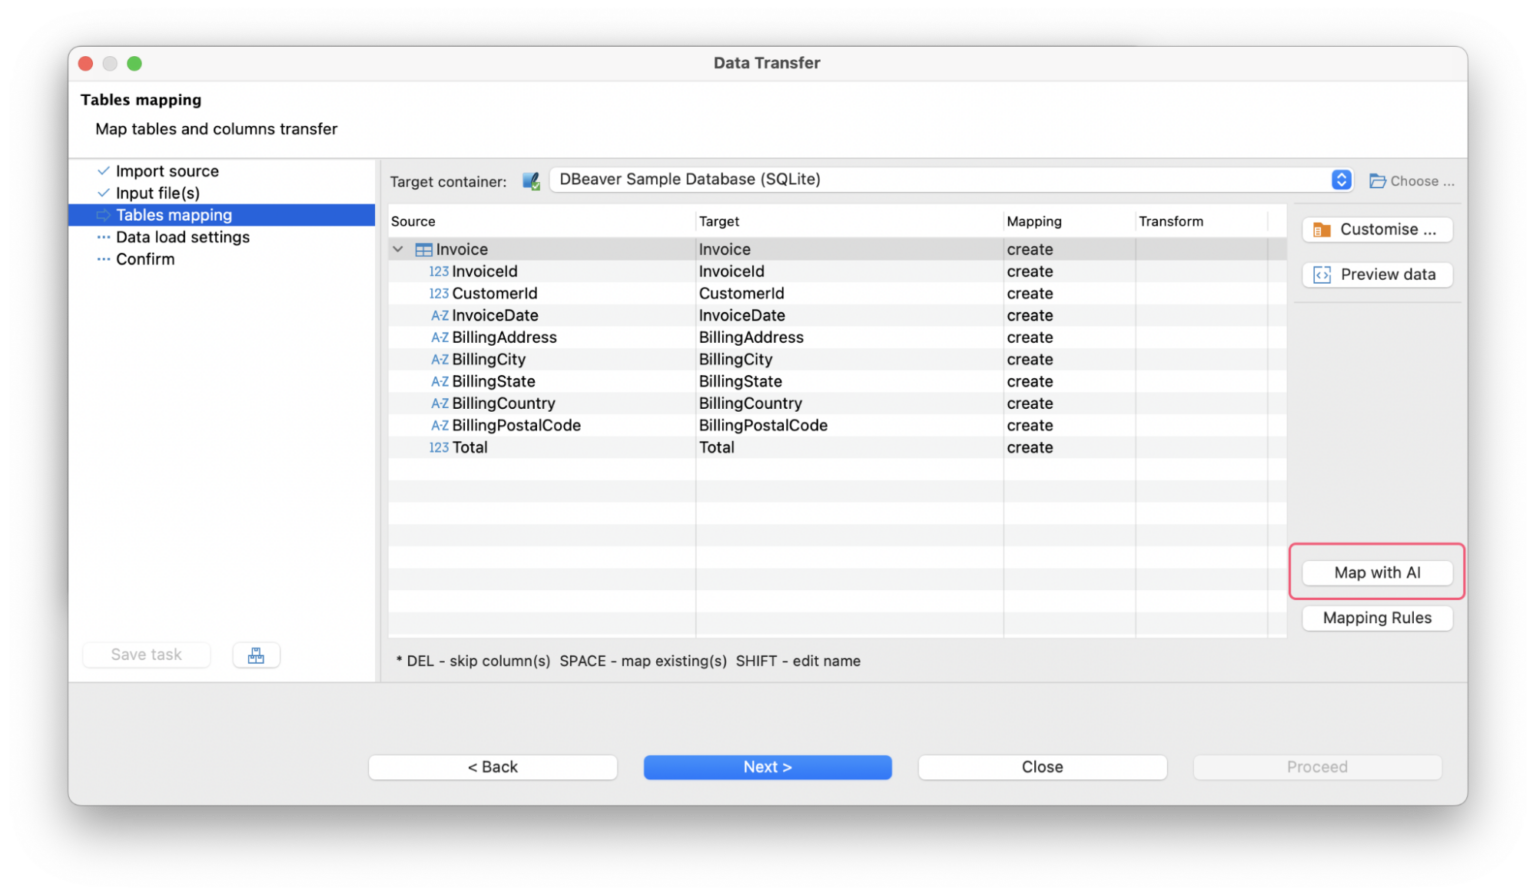Open the Mapping Rules dialog
Image resolution: width=1536 pixels, height=896 pixels.
(x=1377, y=618)
